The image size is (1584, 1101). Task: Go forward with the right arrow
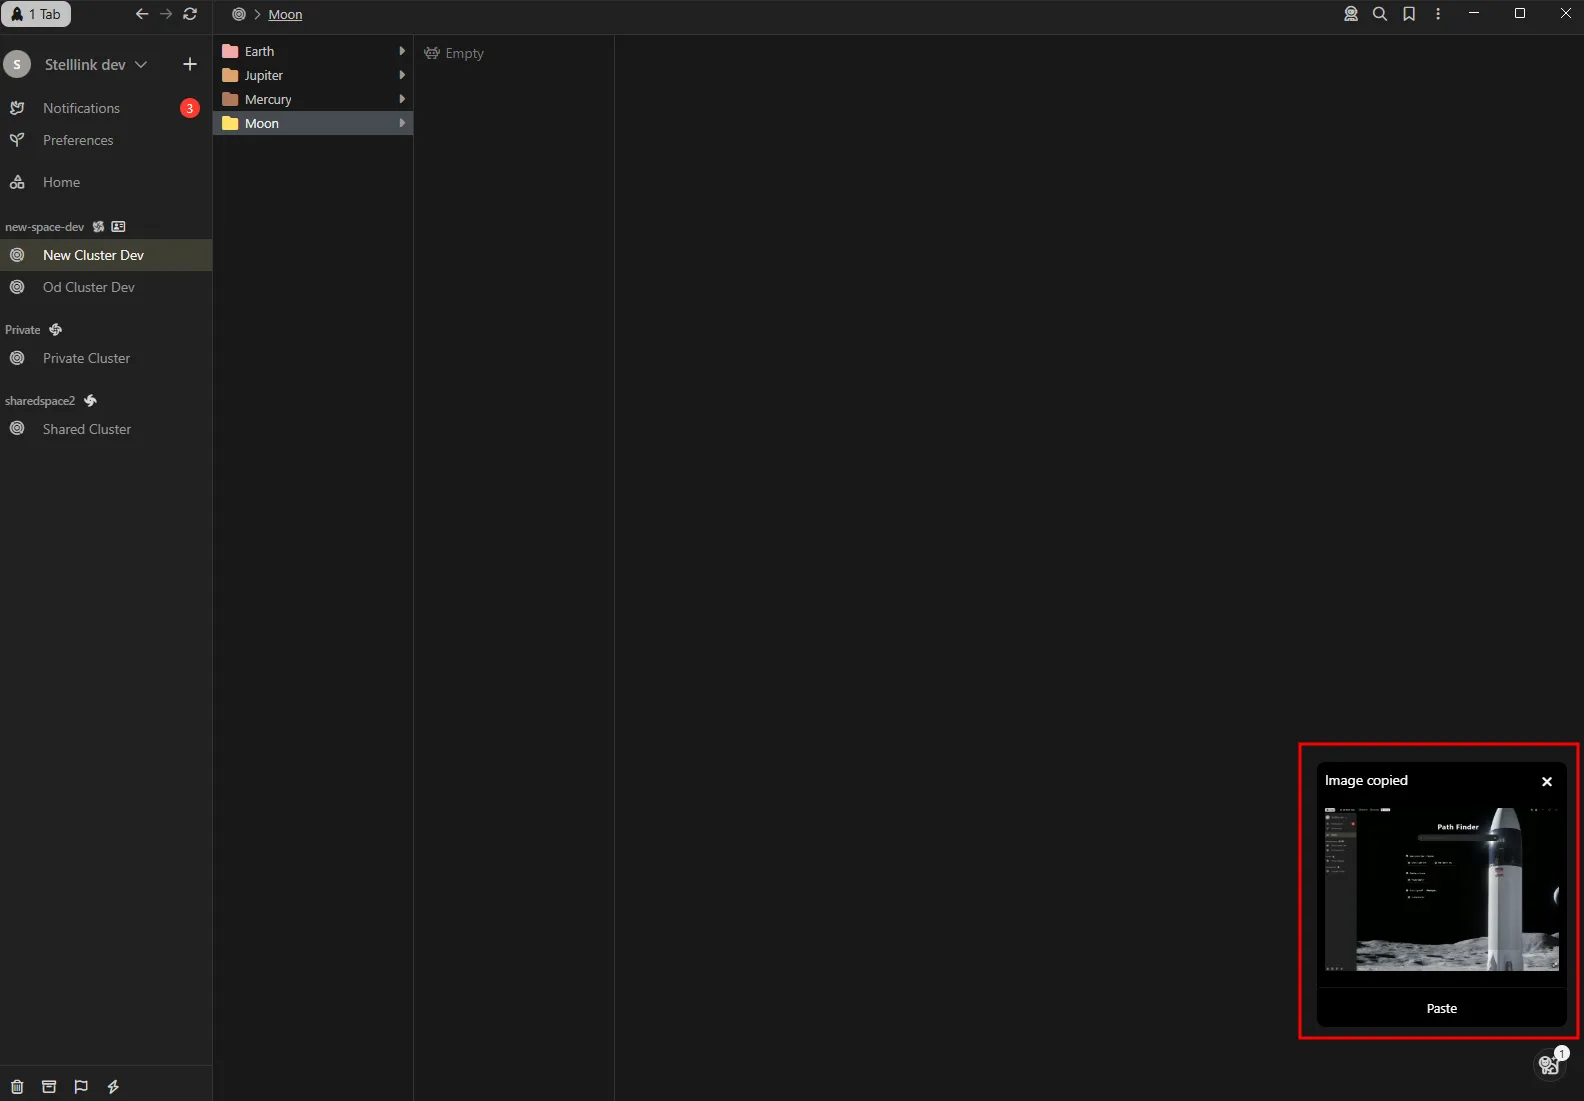166,14
